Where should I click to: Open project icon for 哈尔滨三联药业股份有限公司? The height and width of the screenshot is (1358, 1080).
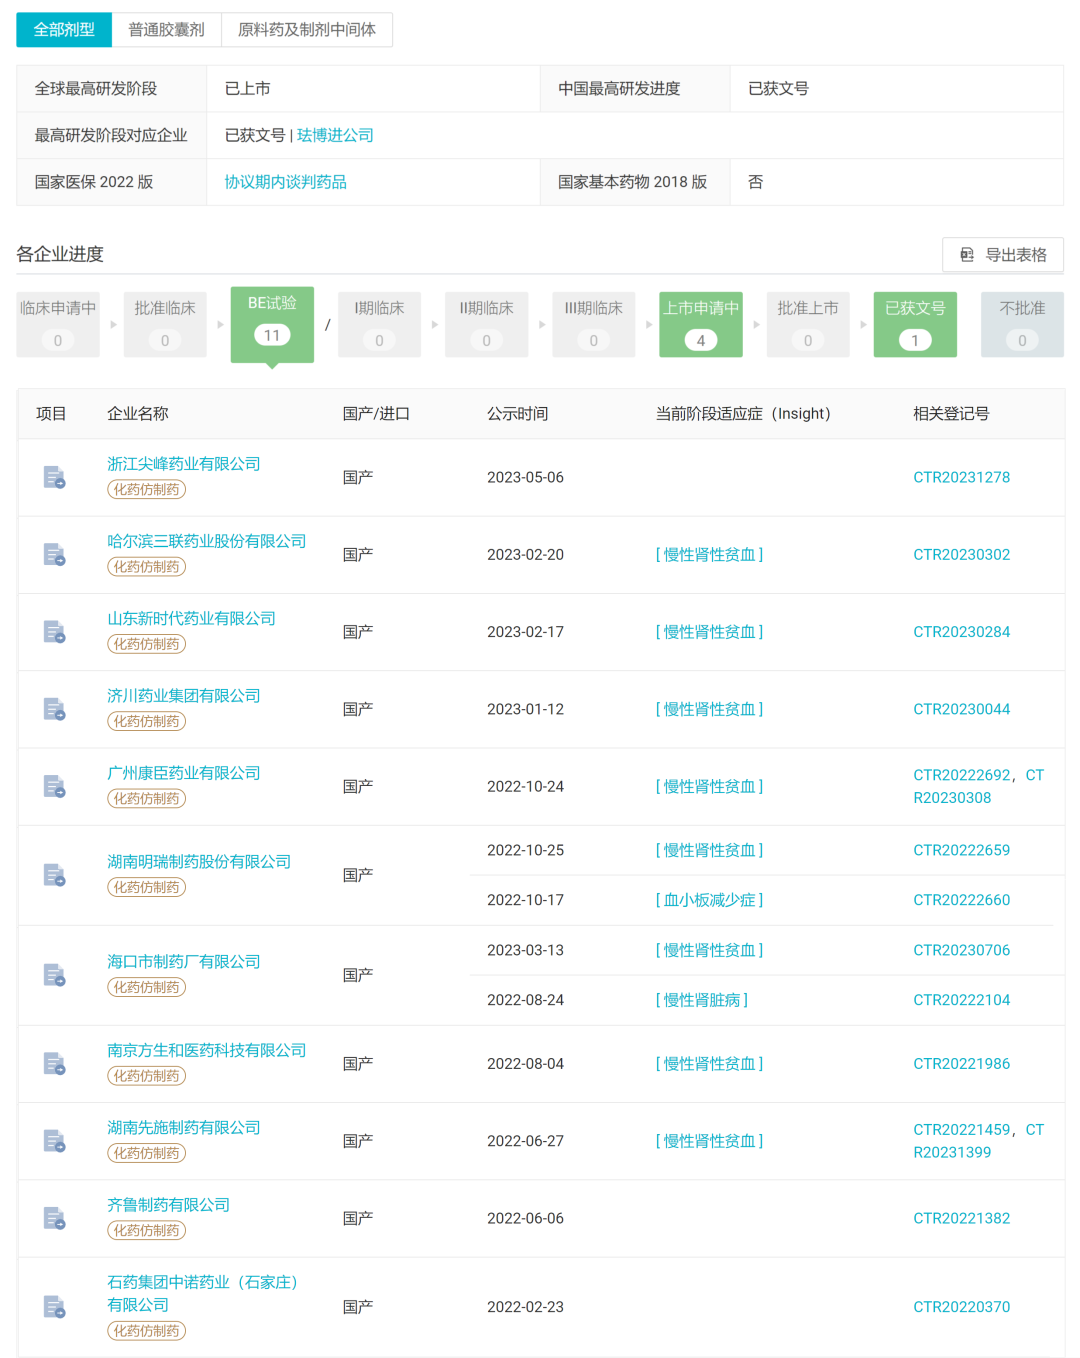[54, 554]
